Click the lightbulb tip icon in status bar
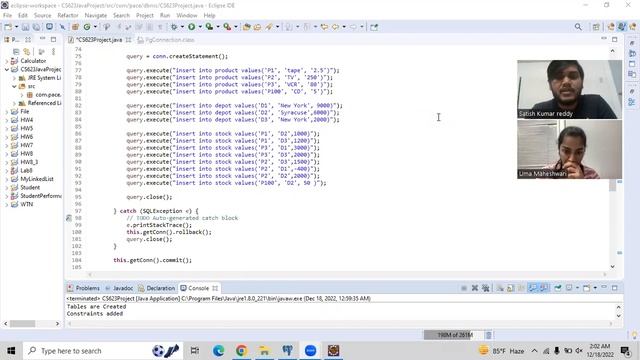The image size is (640, 360). point(634,335)
